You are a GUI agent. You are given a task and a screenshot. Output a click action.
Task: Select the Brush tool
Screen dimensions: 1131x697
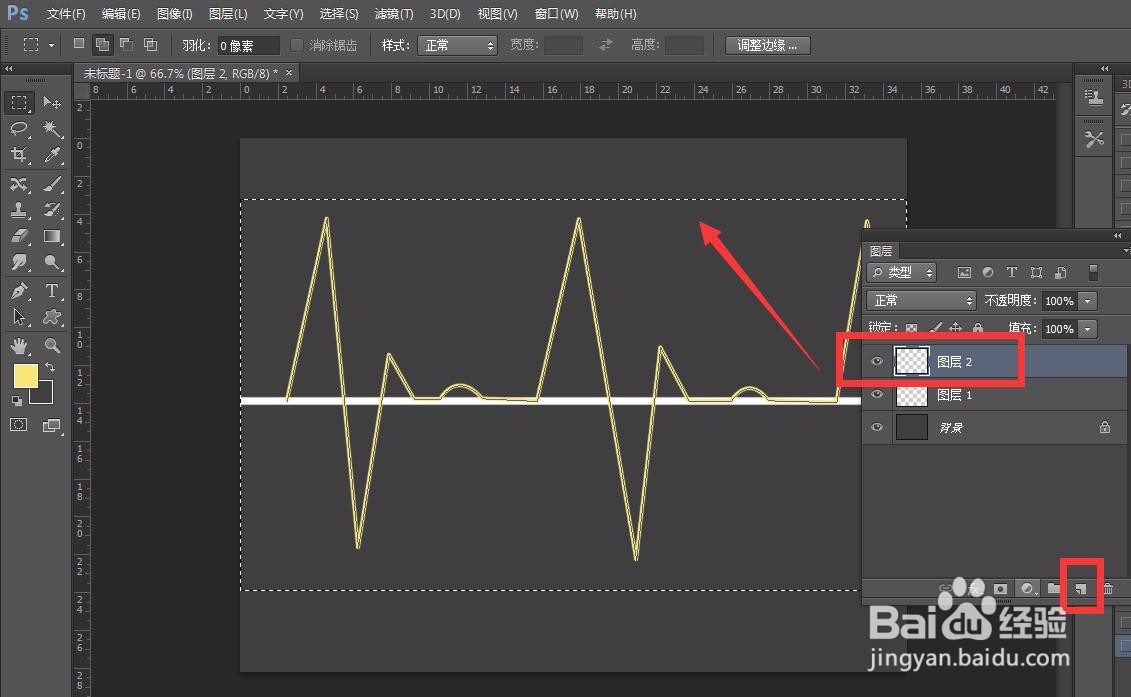pyautogui.click(x=52, y=185)
